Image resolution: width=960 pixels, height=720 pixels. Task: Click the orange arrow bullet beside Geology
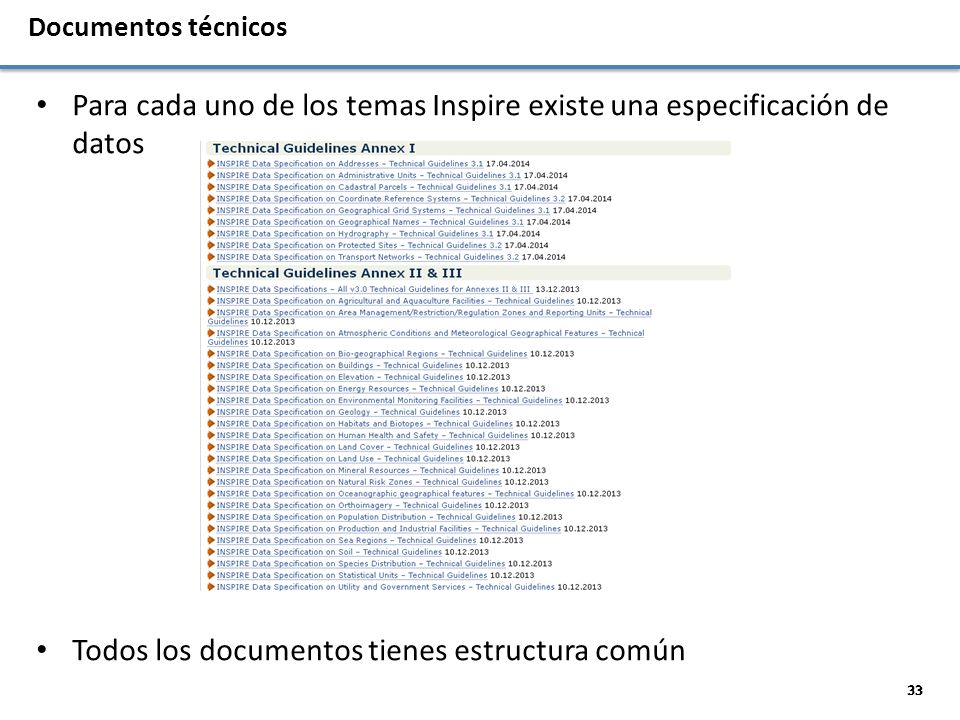tap(211, 411)
